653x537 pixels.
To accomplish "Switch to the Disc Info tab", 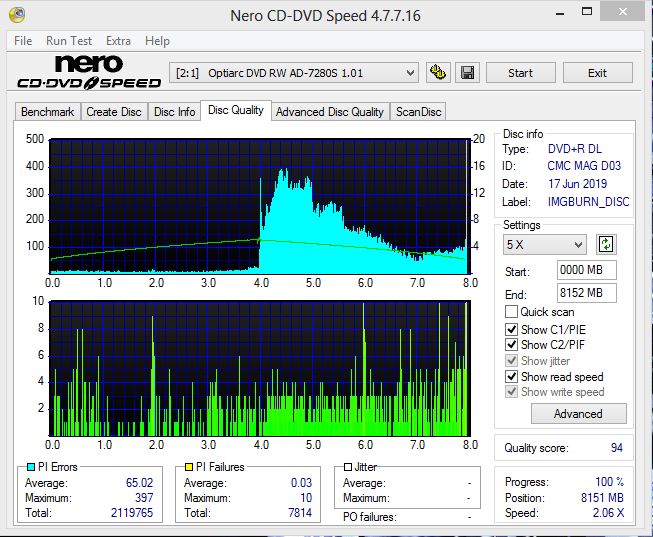I will click(x=174, y=112).
